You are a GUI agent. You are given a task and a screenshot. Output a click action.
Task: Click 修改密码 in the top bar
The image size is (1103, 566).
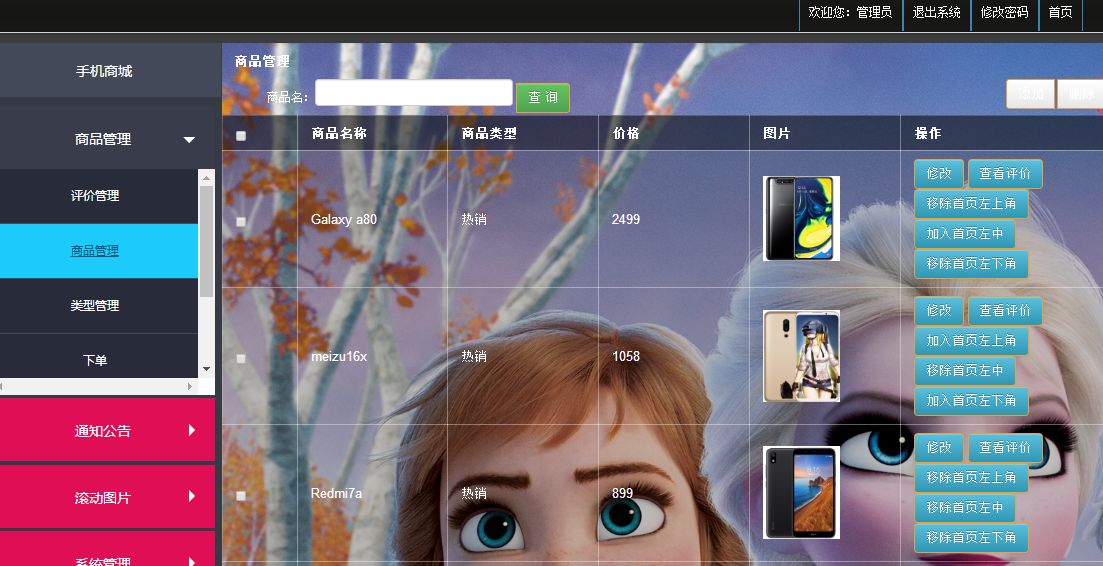click(1005, 12)
